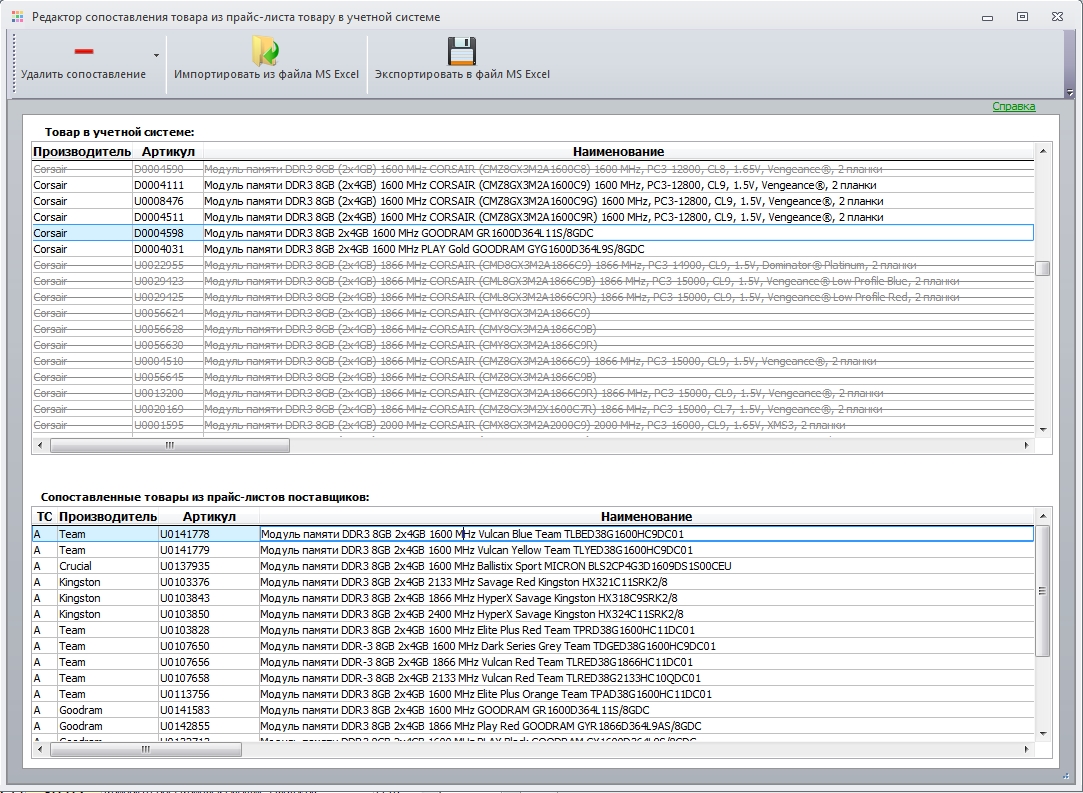Select Goodram row with article U0142855

533,726
